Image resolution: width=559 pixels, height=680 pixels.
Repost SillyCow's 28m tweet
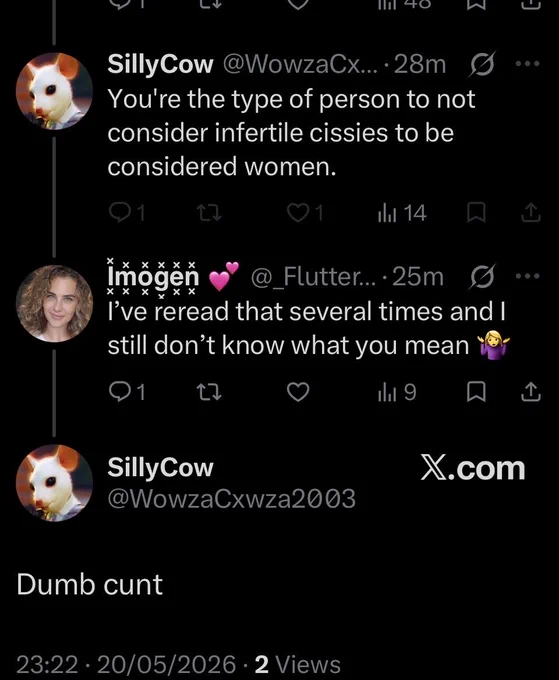(209, 213)
